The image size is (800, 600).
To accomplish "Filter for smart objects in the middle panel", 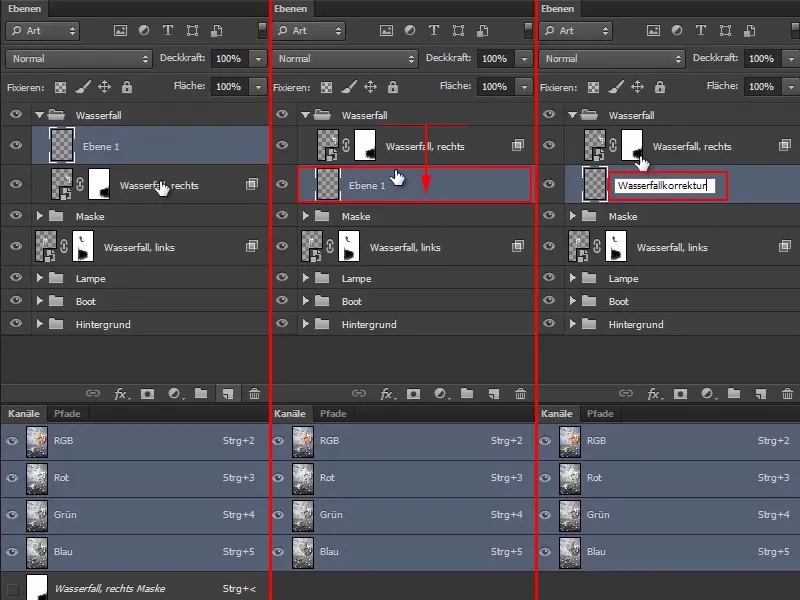I will click(x=482, y=31).
